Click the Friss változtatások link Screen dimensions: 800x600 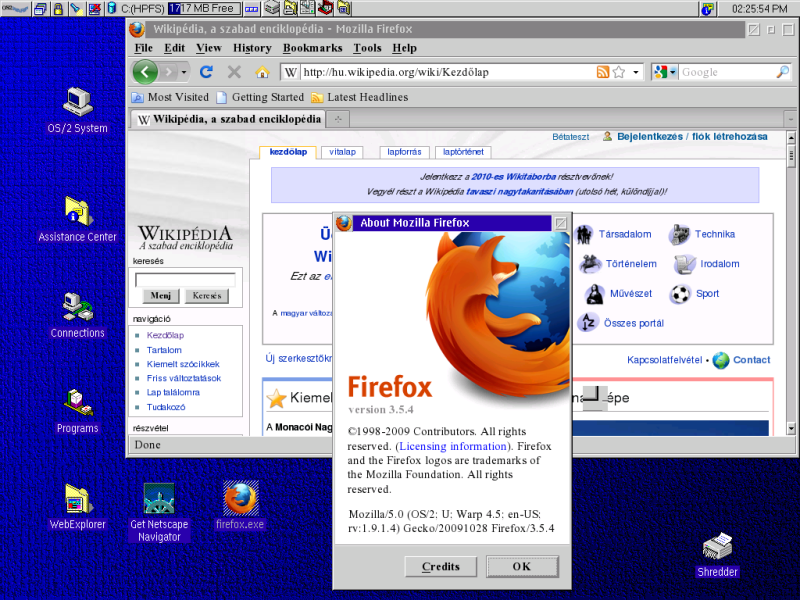(x=184, y=378)
